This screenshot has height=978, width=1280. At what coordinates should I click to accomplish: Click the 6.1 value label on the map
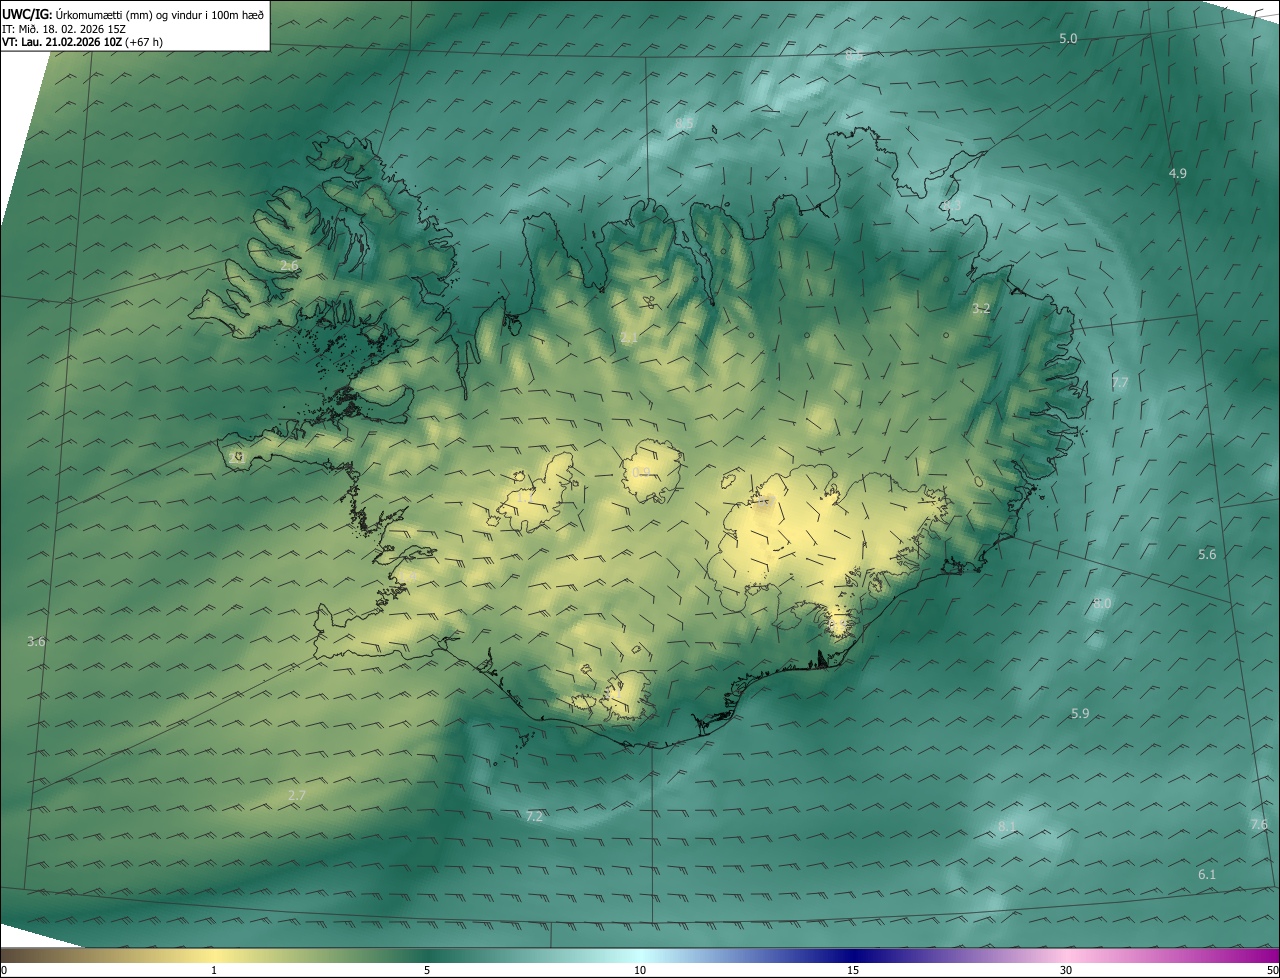click(x=1207, y=875)
